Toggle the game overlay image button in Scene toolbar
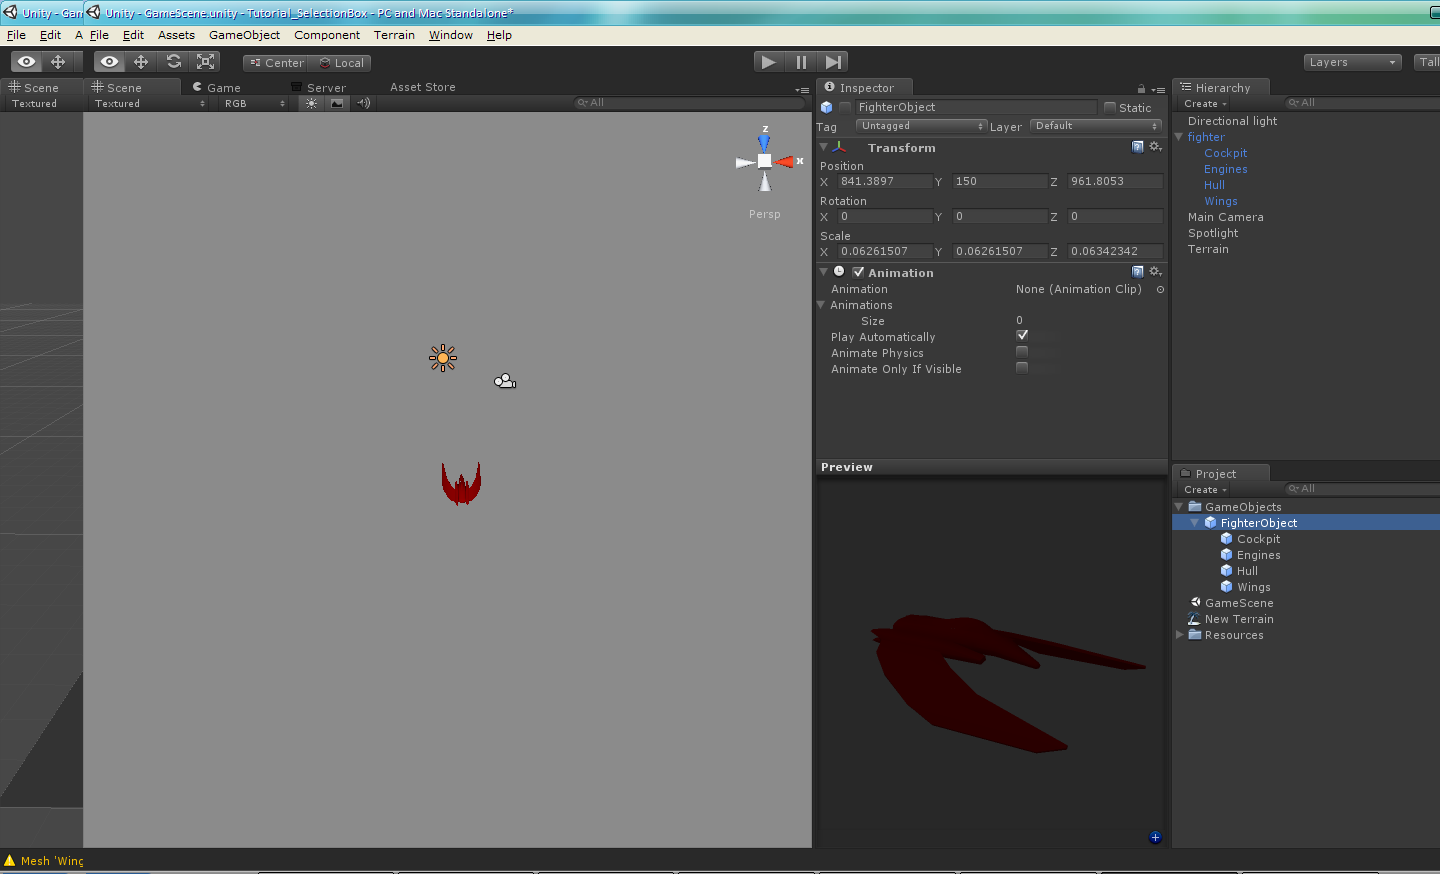Image resolution: width=1440 pixels, height=874 pixels. coord(337,103)
